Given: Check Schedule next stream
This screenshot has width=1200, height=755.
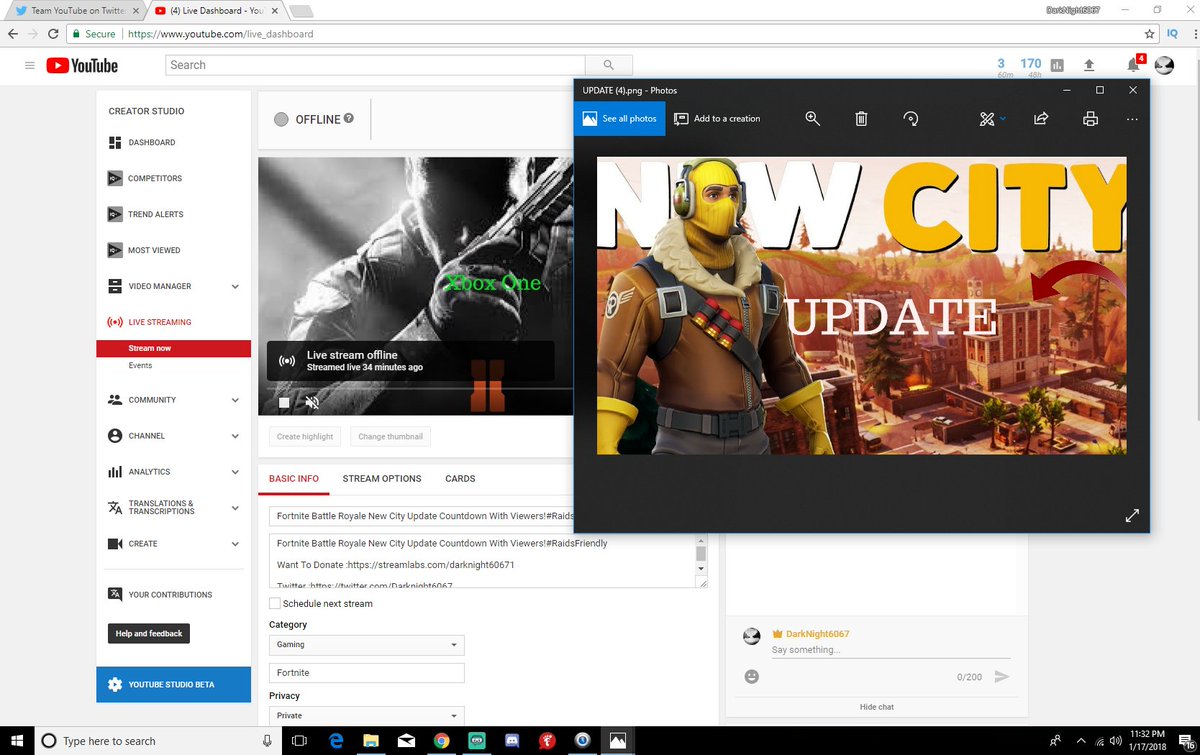Looking at the screenshot, I should pos(275,604).
